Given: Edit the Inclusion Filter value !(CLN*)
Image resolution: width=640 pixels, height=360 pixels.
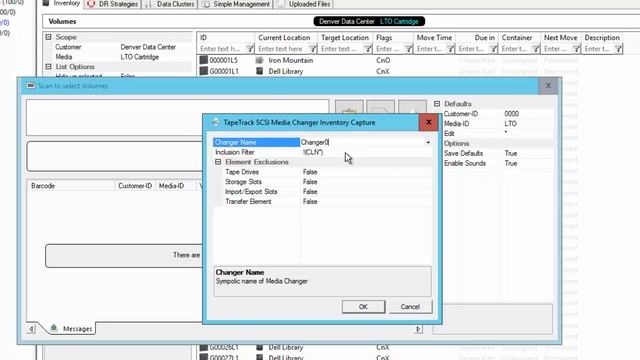Looking at the screenshot, I should pyautogui.click(x=313, y=152).
